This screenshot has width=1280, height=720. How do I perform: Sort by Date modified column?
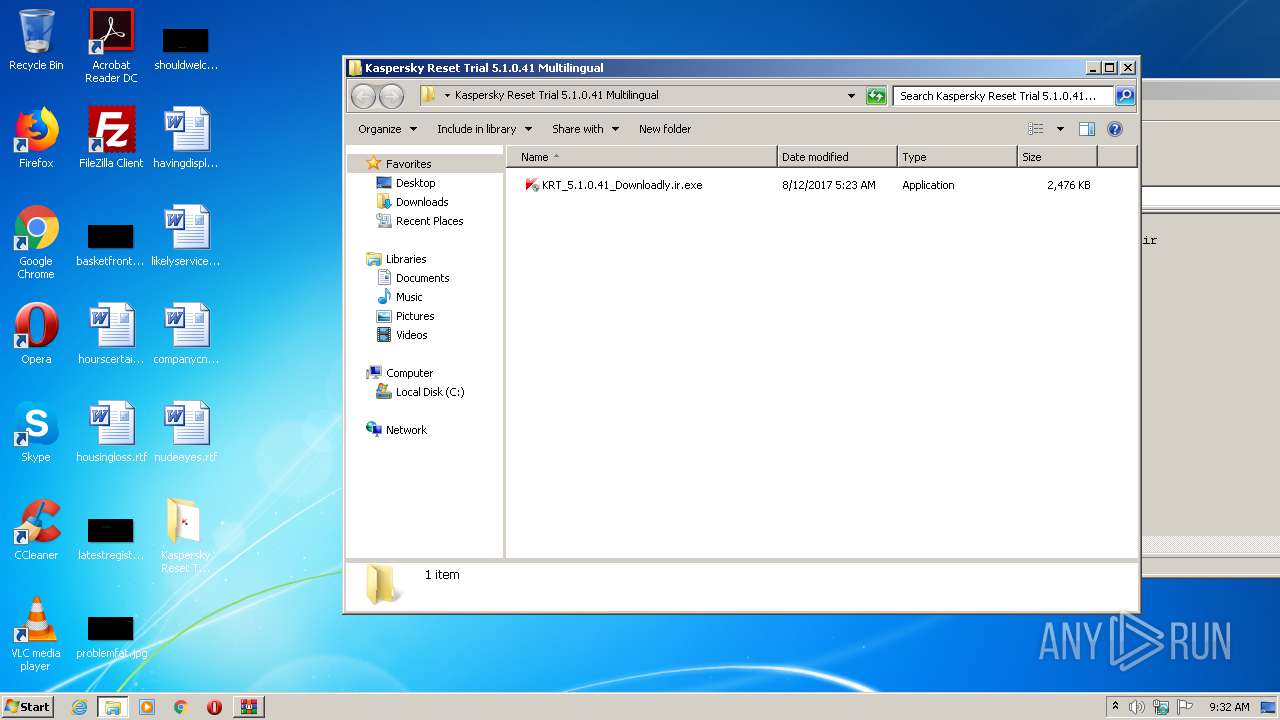coord(837,157)
